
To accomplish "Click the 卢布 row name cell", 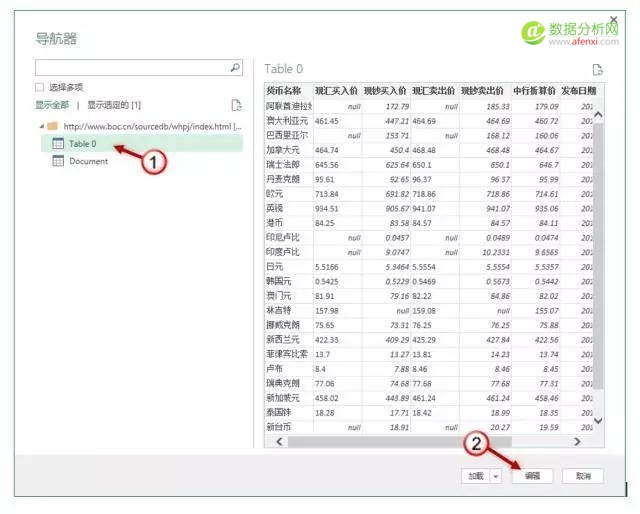I will (x=288, y=369).
